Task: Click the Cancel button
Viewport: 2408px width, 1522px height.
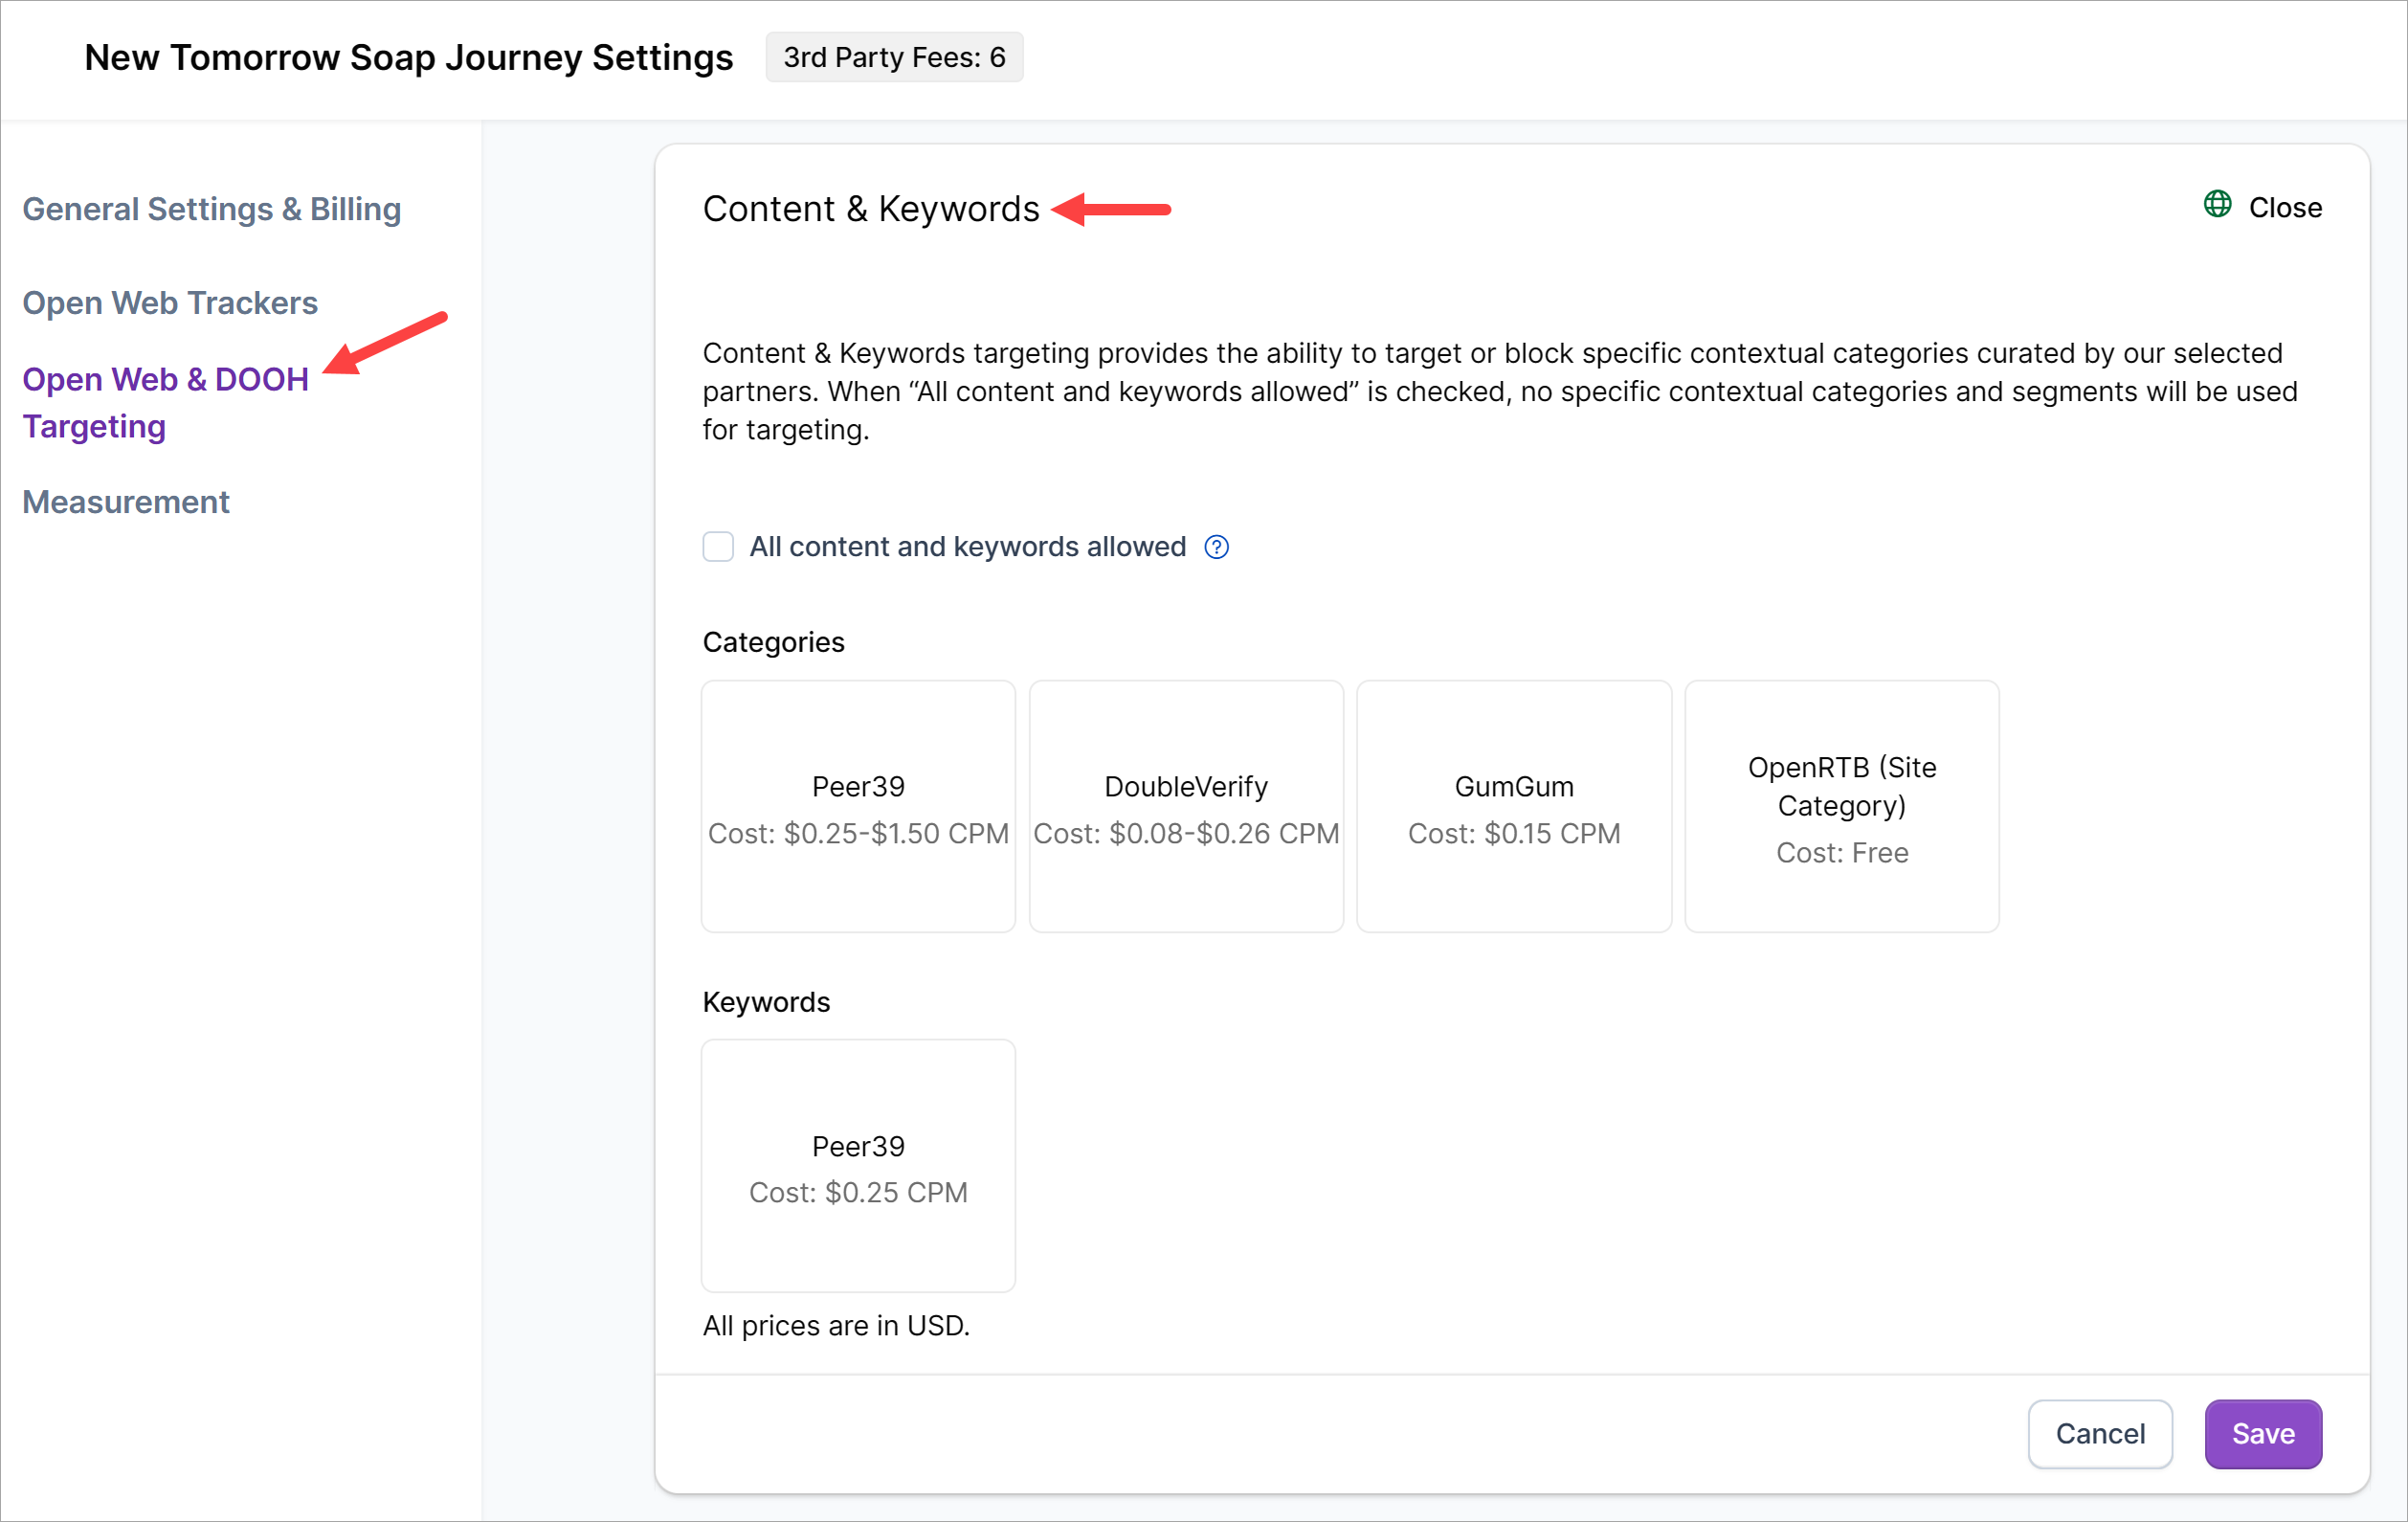Action: point(2100,1434)
